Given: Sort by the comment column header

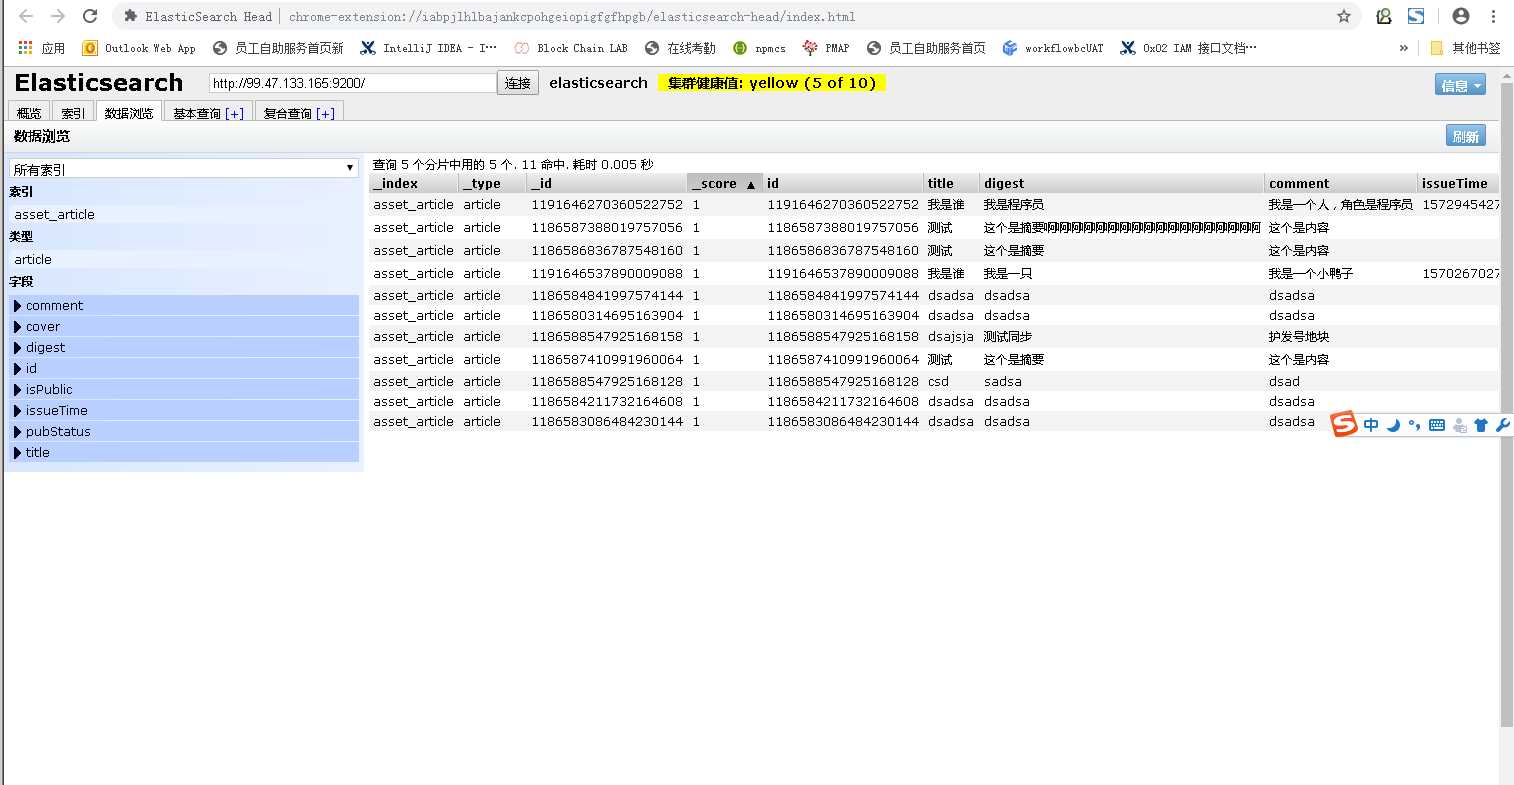Looking at the screenshot, I should (x=1341, y=183).
